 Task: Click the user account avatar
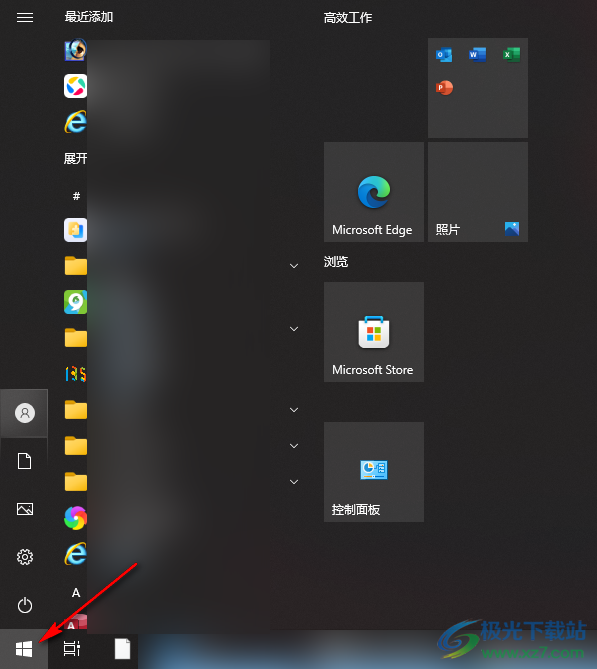(25, 413)
